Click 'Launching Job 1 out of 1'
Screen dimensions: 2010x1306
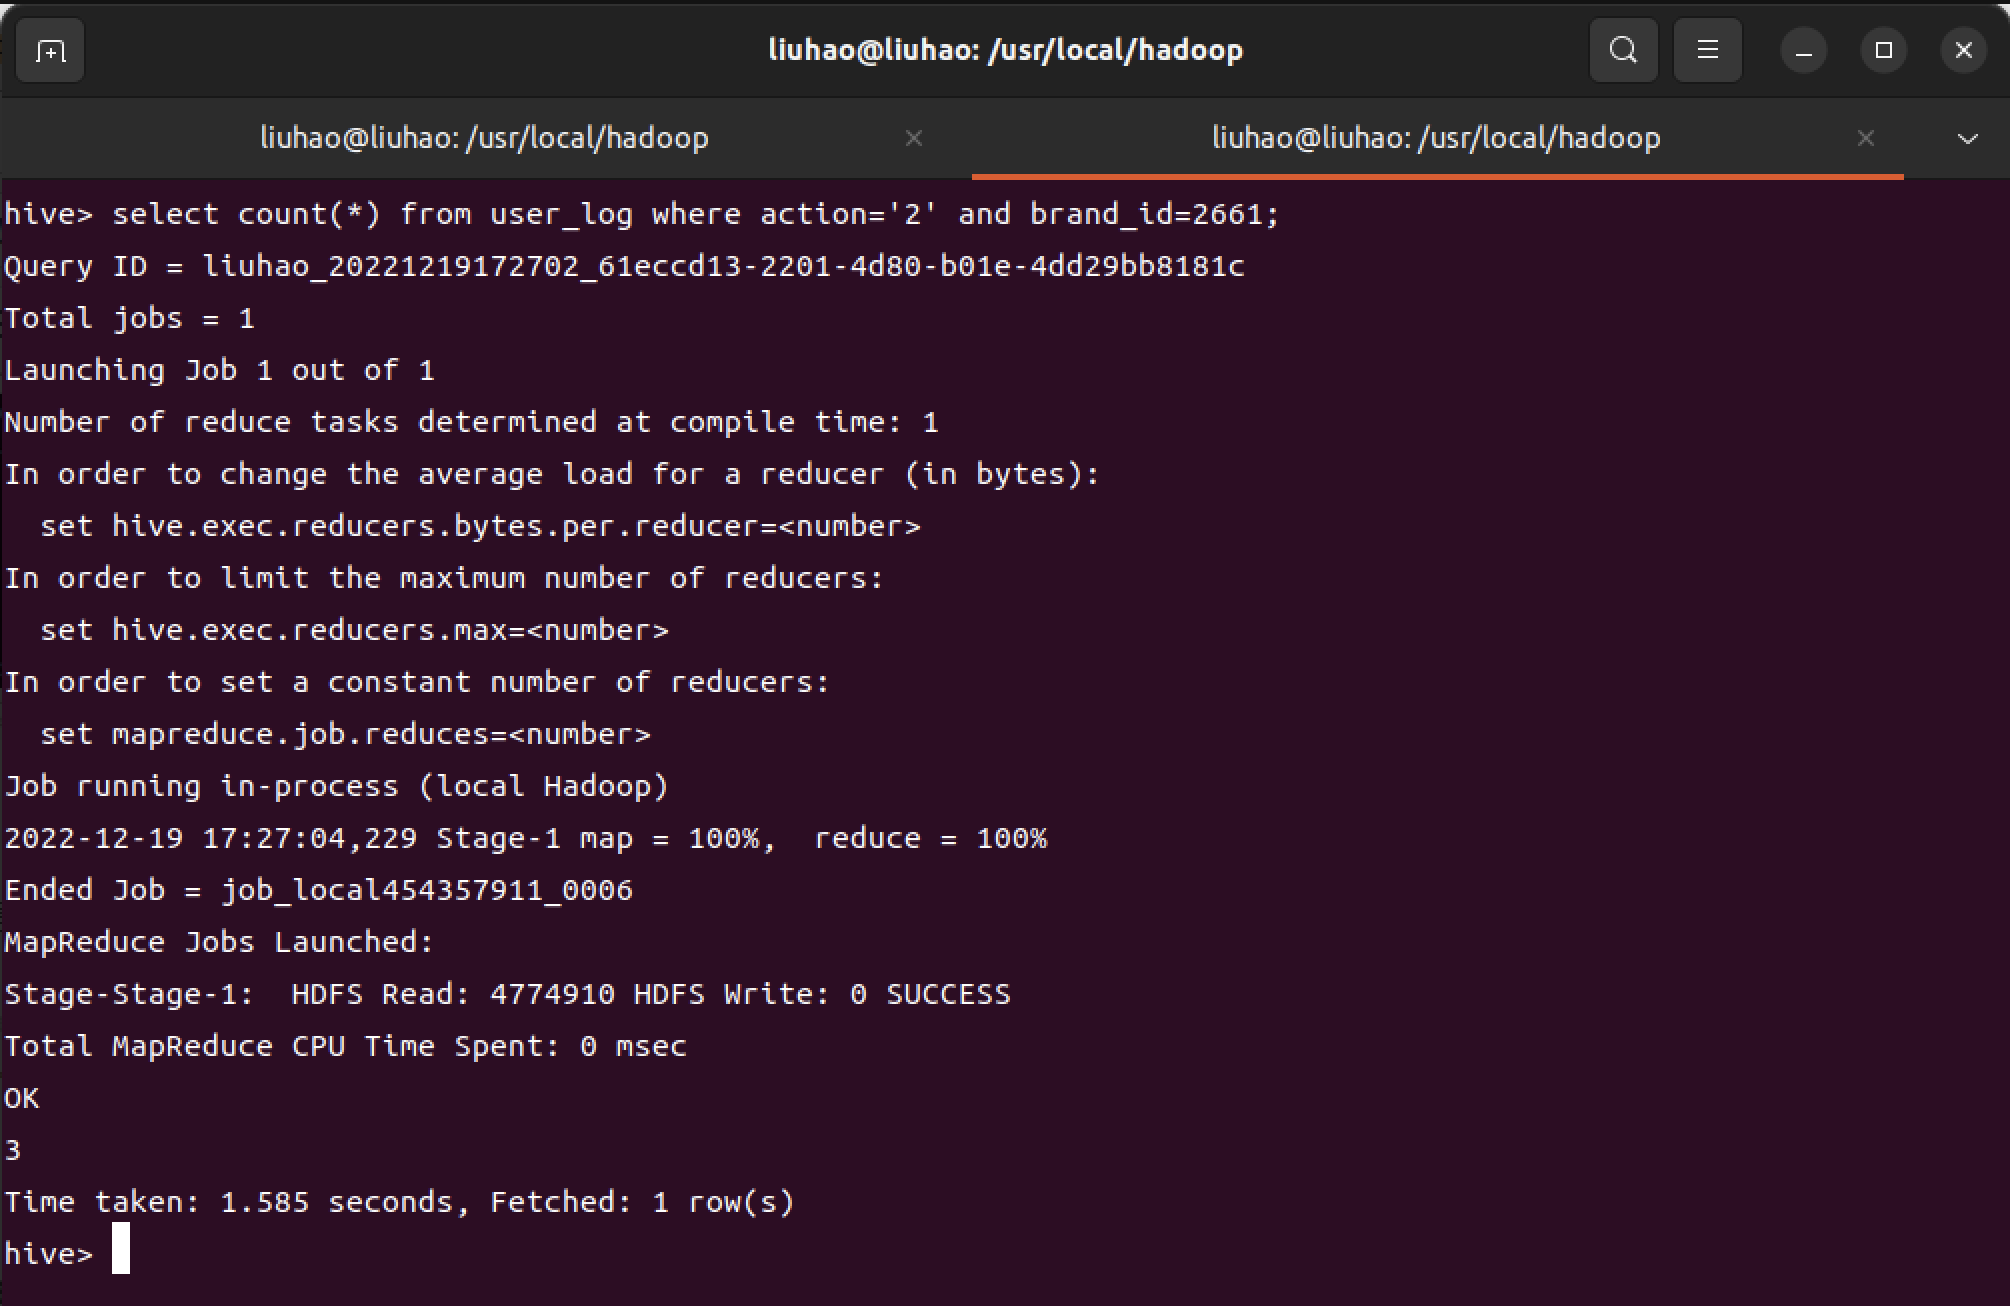220,370
